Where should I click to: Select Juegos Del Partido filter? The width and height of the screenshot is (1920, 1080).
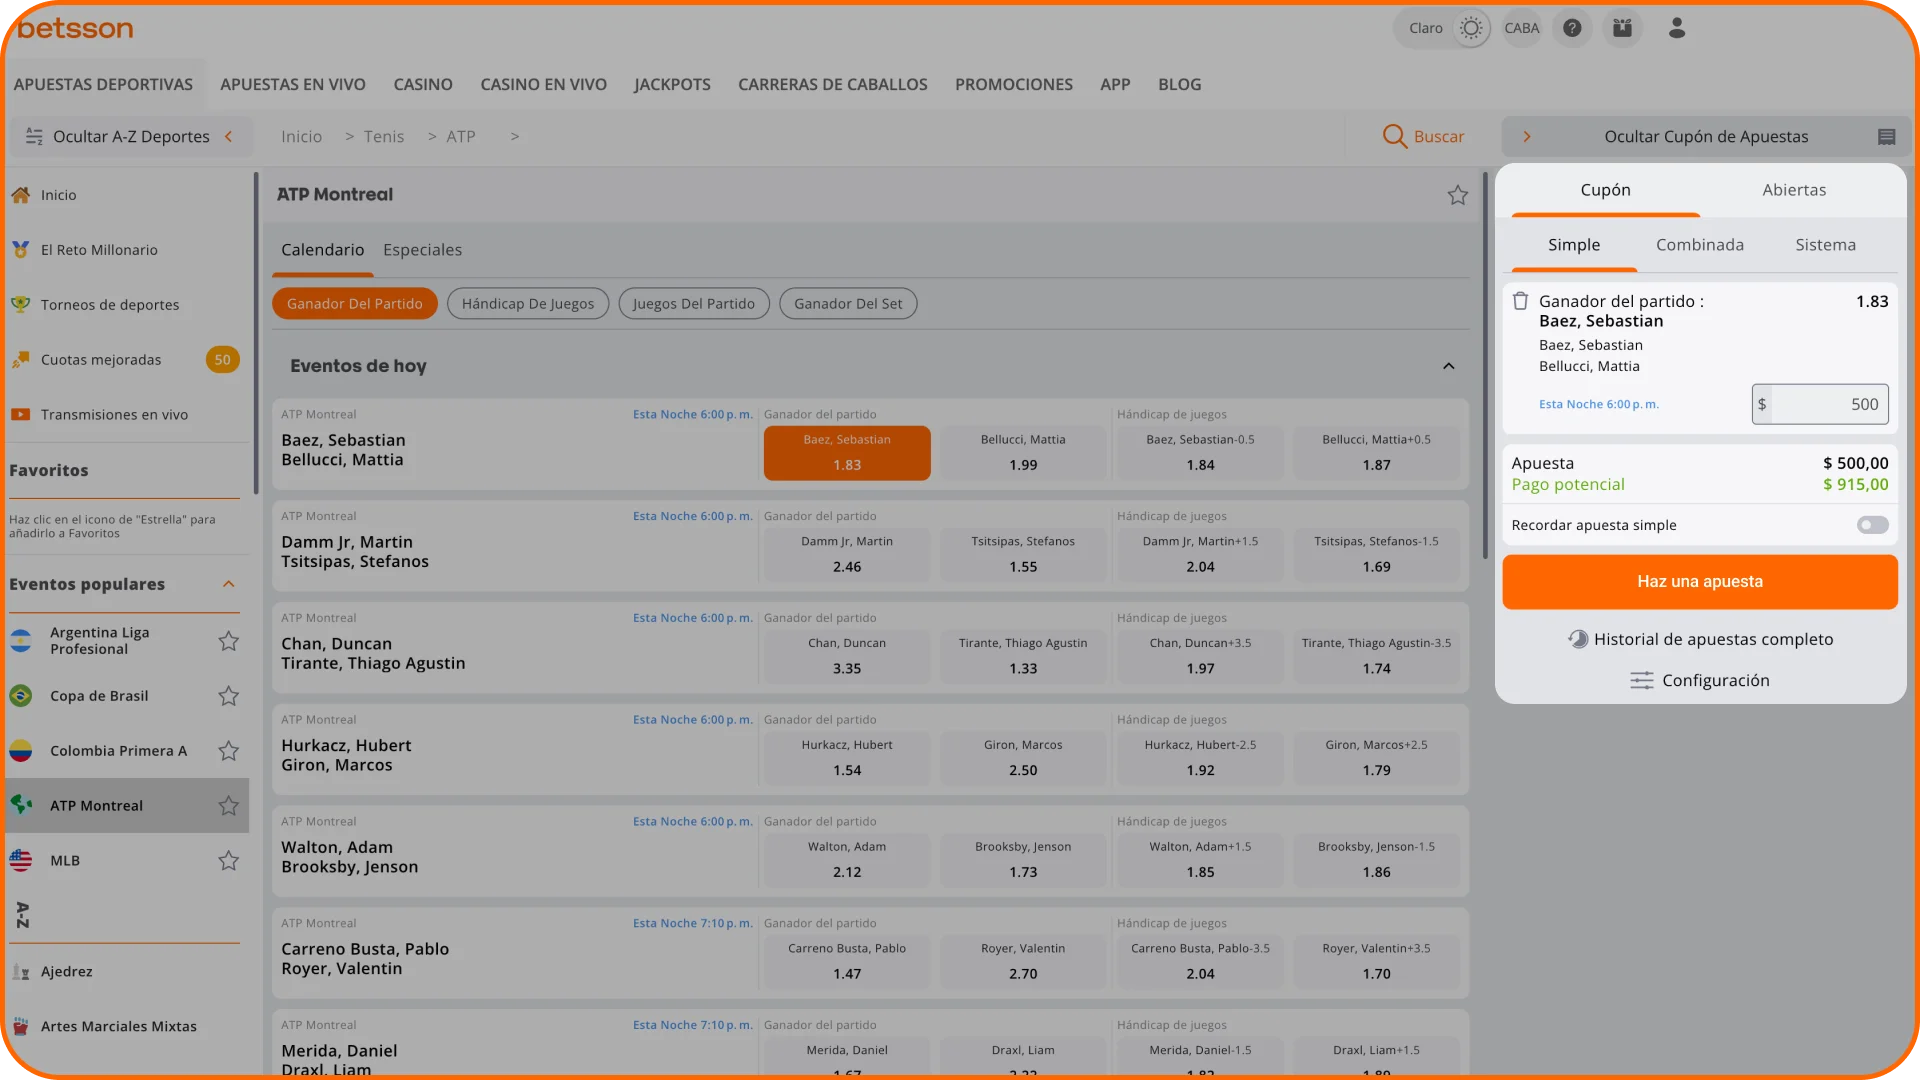(x=694, y=304)
